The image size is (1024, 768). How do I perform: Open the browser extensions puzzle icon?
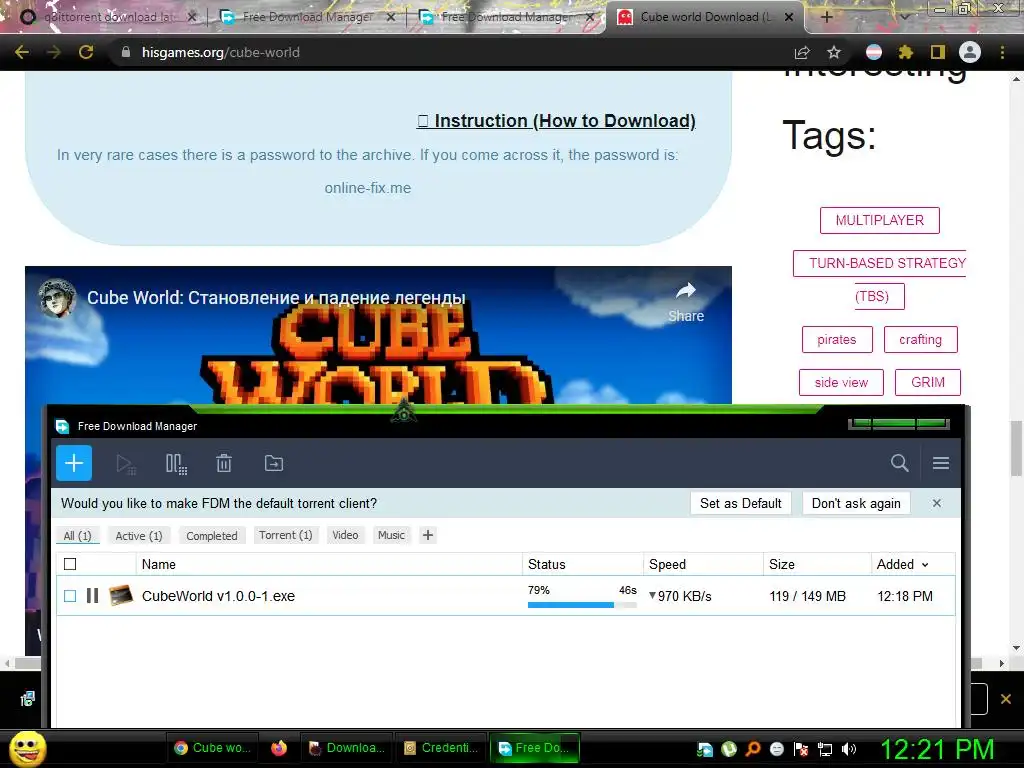coord(905,52)
